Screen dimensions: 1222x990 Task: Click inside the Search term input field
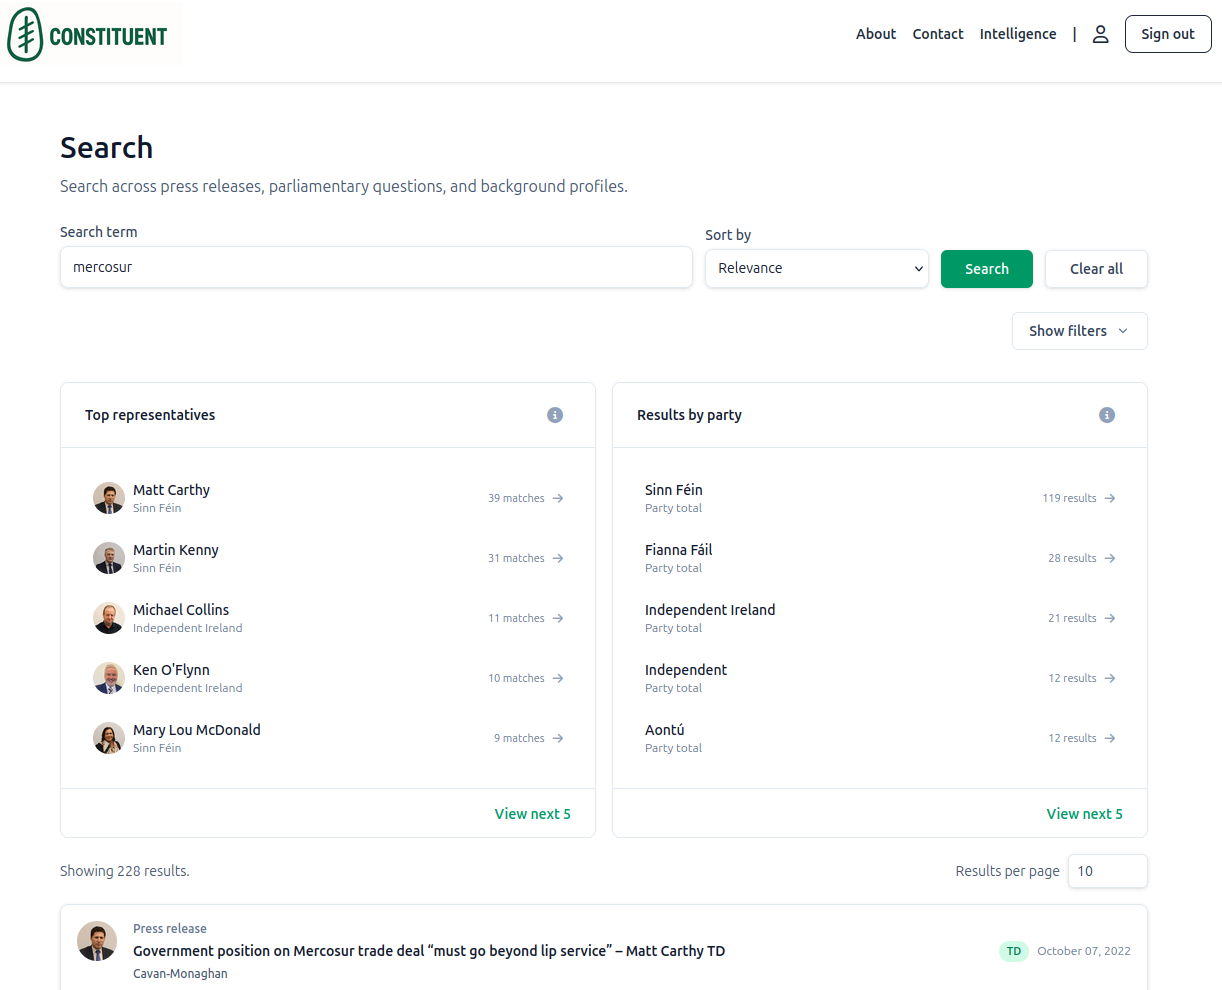pyautogui.click(x=376, y=267)
